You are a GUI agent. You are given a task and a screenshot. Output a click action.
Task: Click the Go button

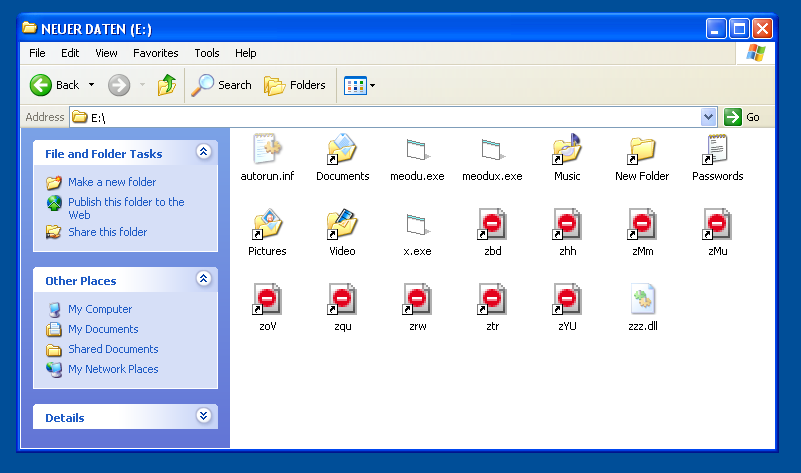click(743, 117)
